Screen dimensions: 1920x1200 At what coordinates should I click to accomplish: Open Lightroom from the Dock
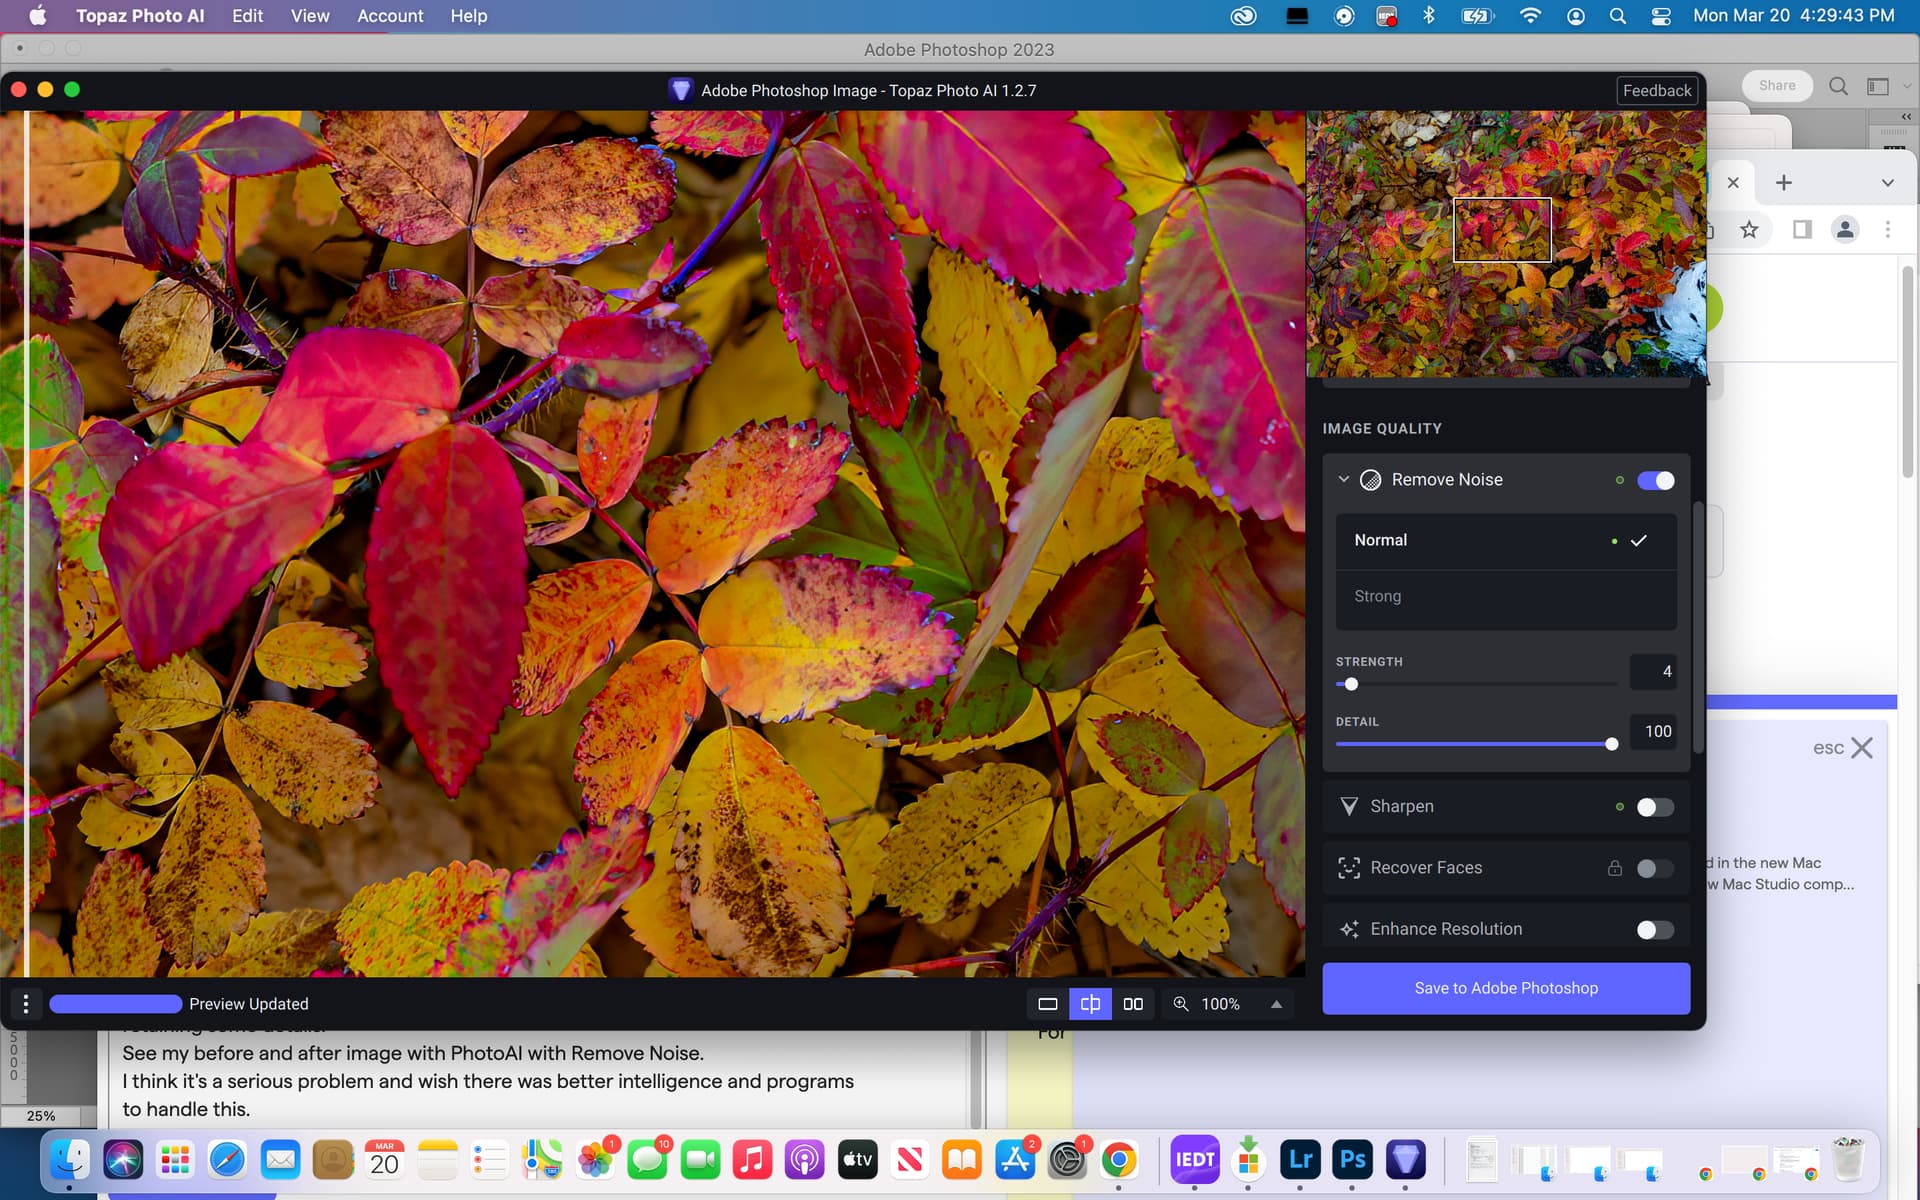point(1300,1160)
